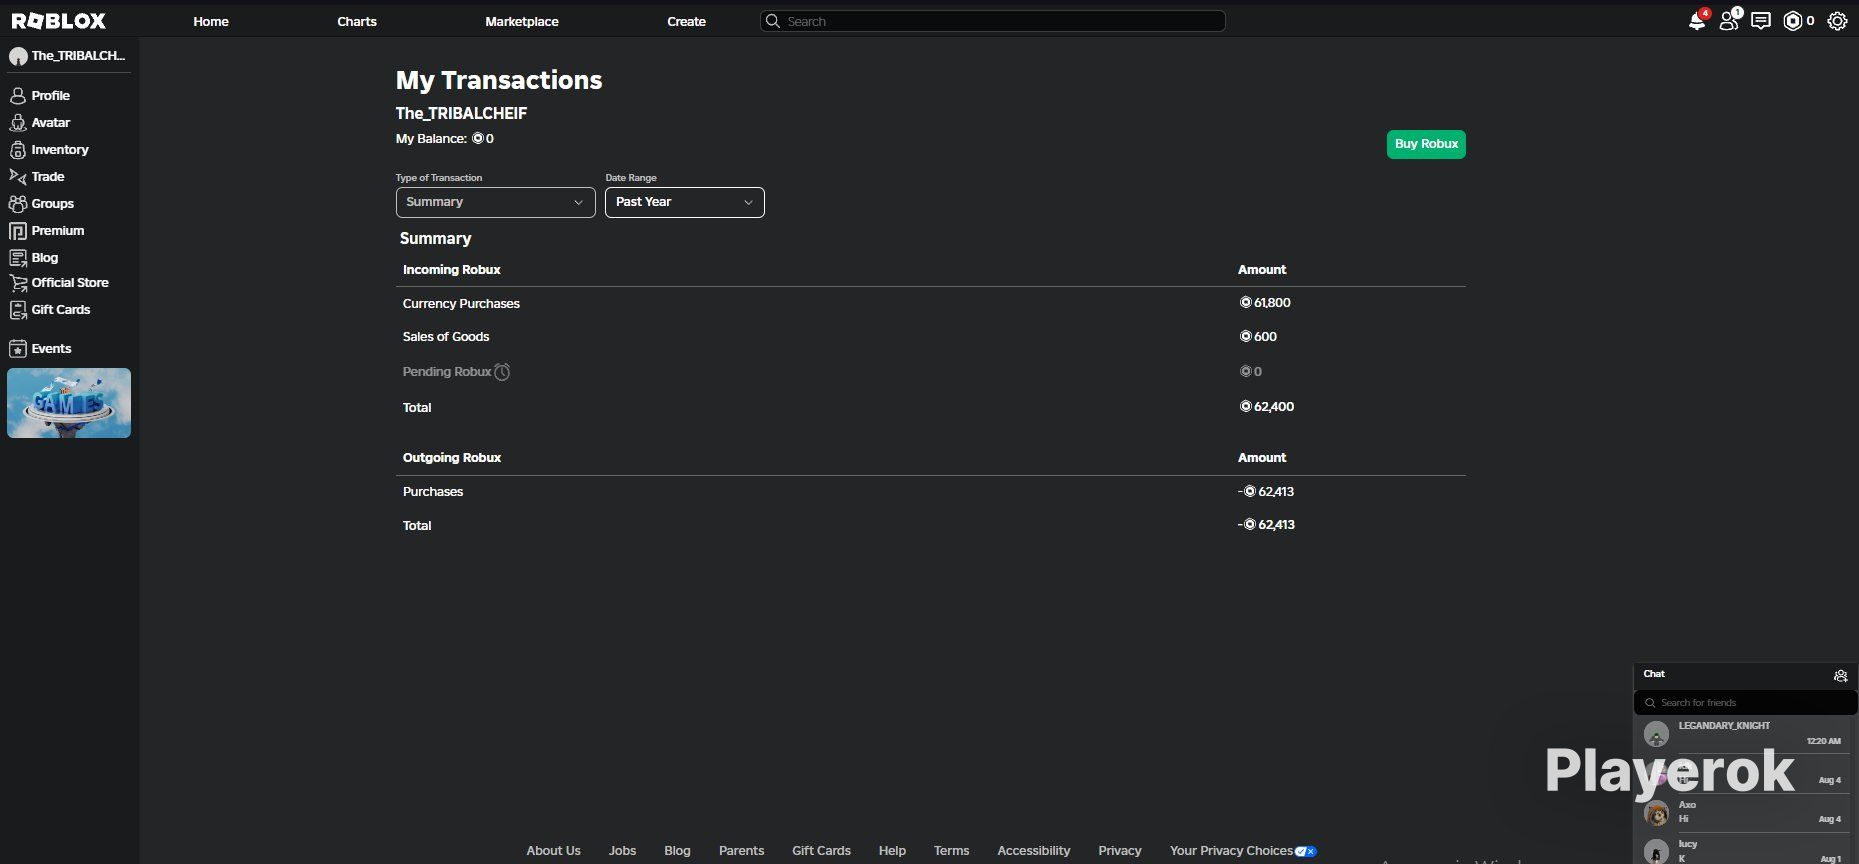Open the GAMES event thumbnail

(x=69, y=403)
